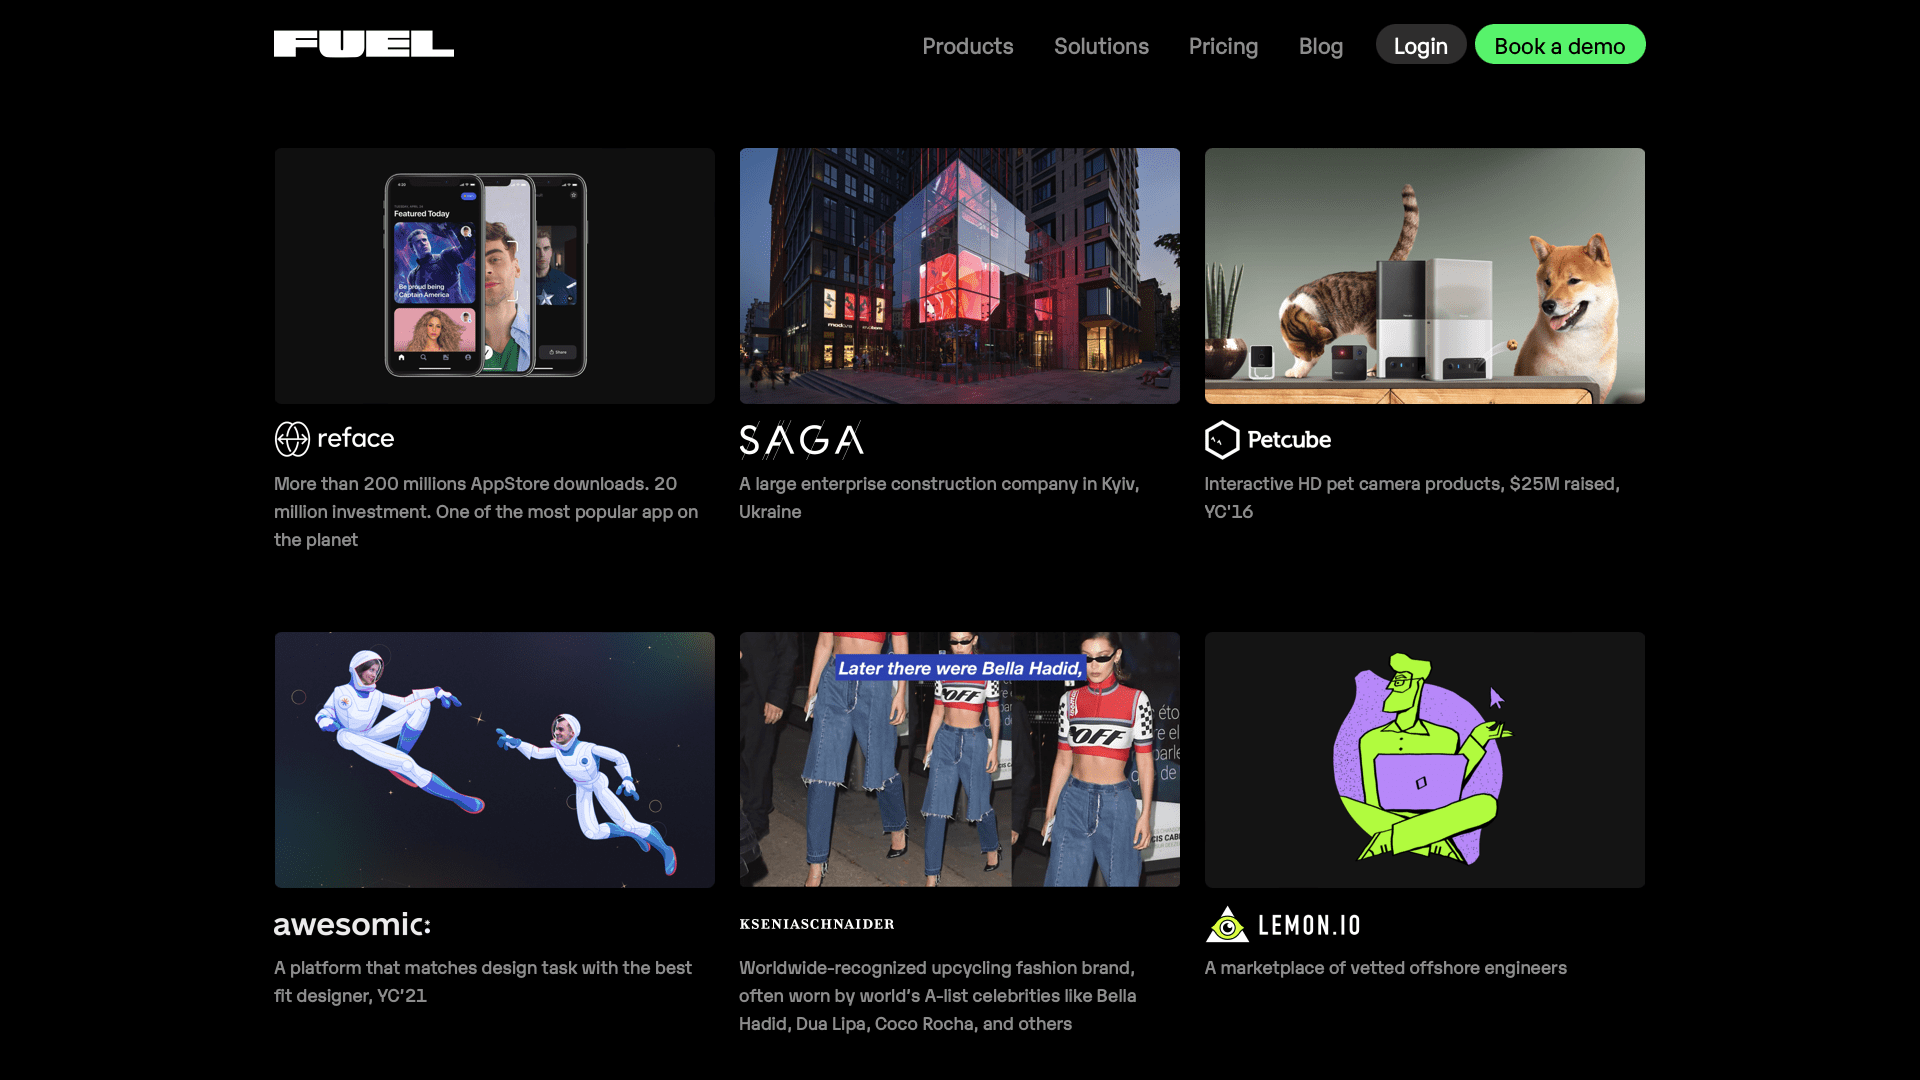Click the Book a demo button
Screen dimensions: 1920x1080
1559,45
